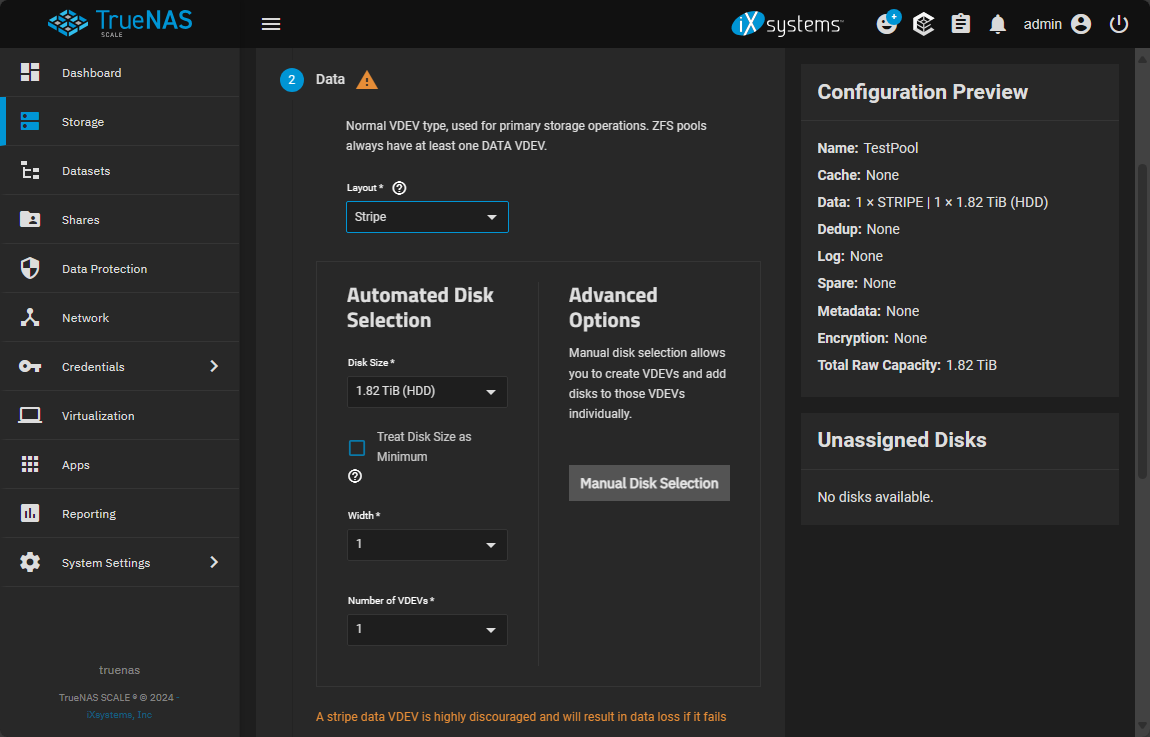Click the hamburger menu icon
The image size is (1150, 737).
coord(271,24)
